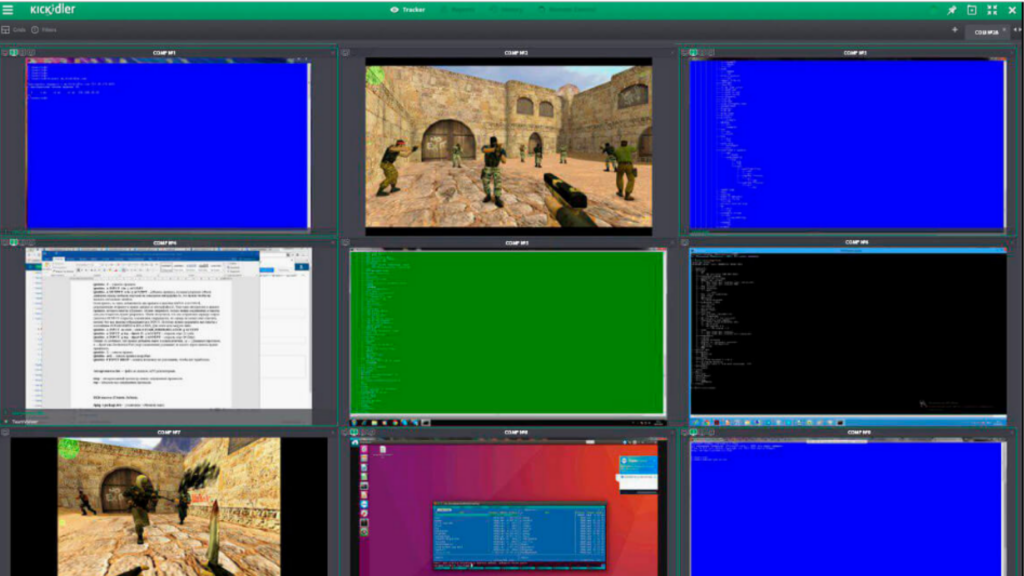Click the TeamViewer label under COMP №4
Image resolution: width=1024 pixels, height=576 pixels.
click(25, 422)
